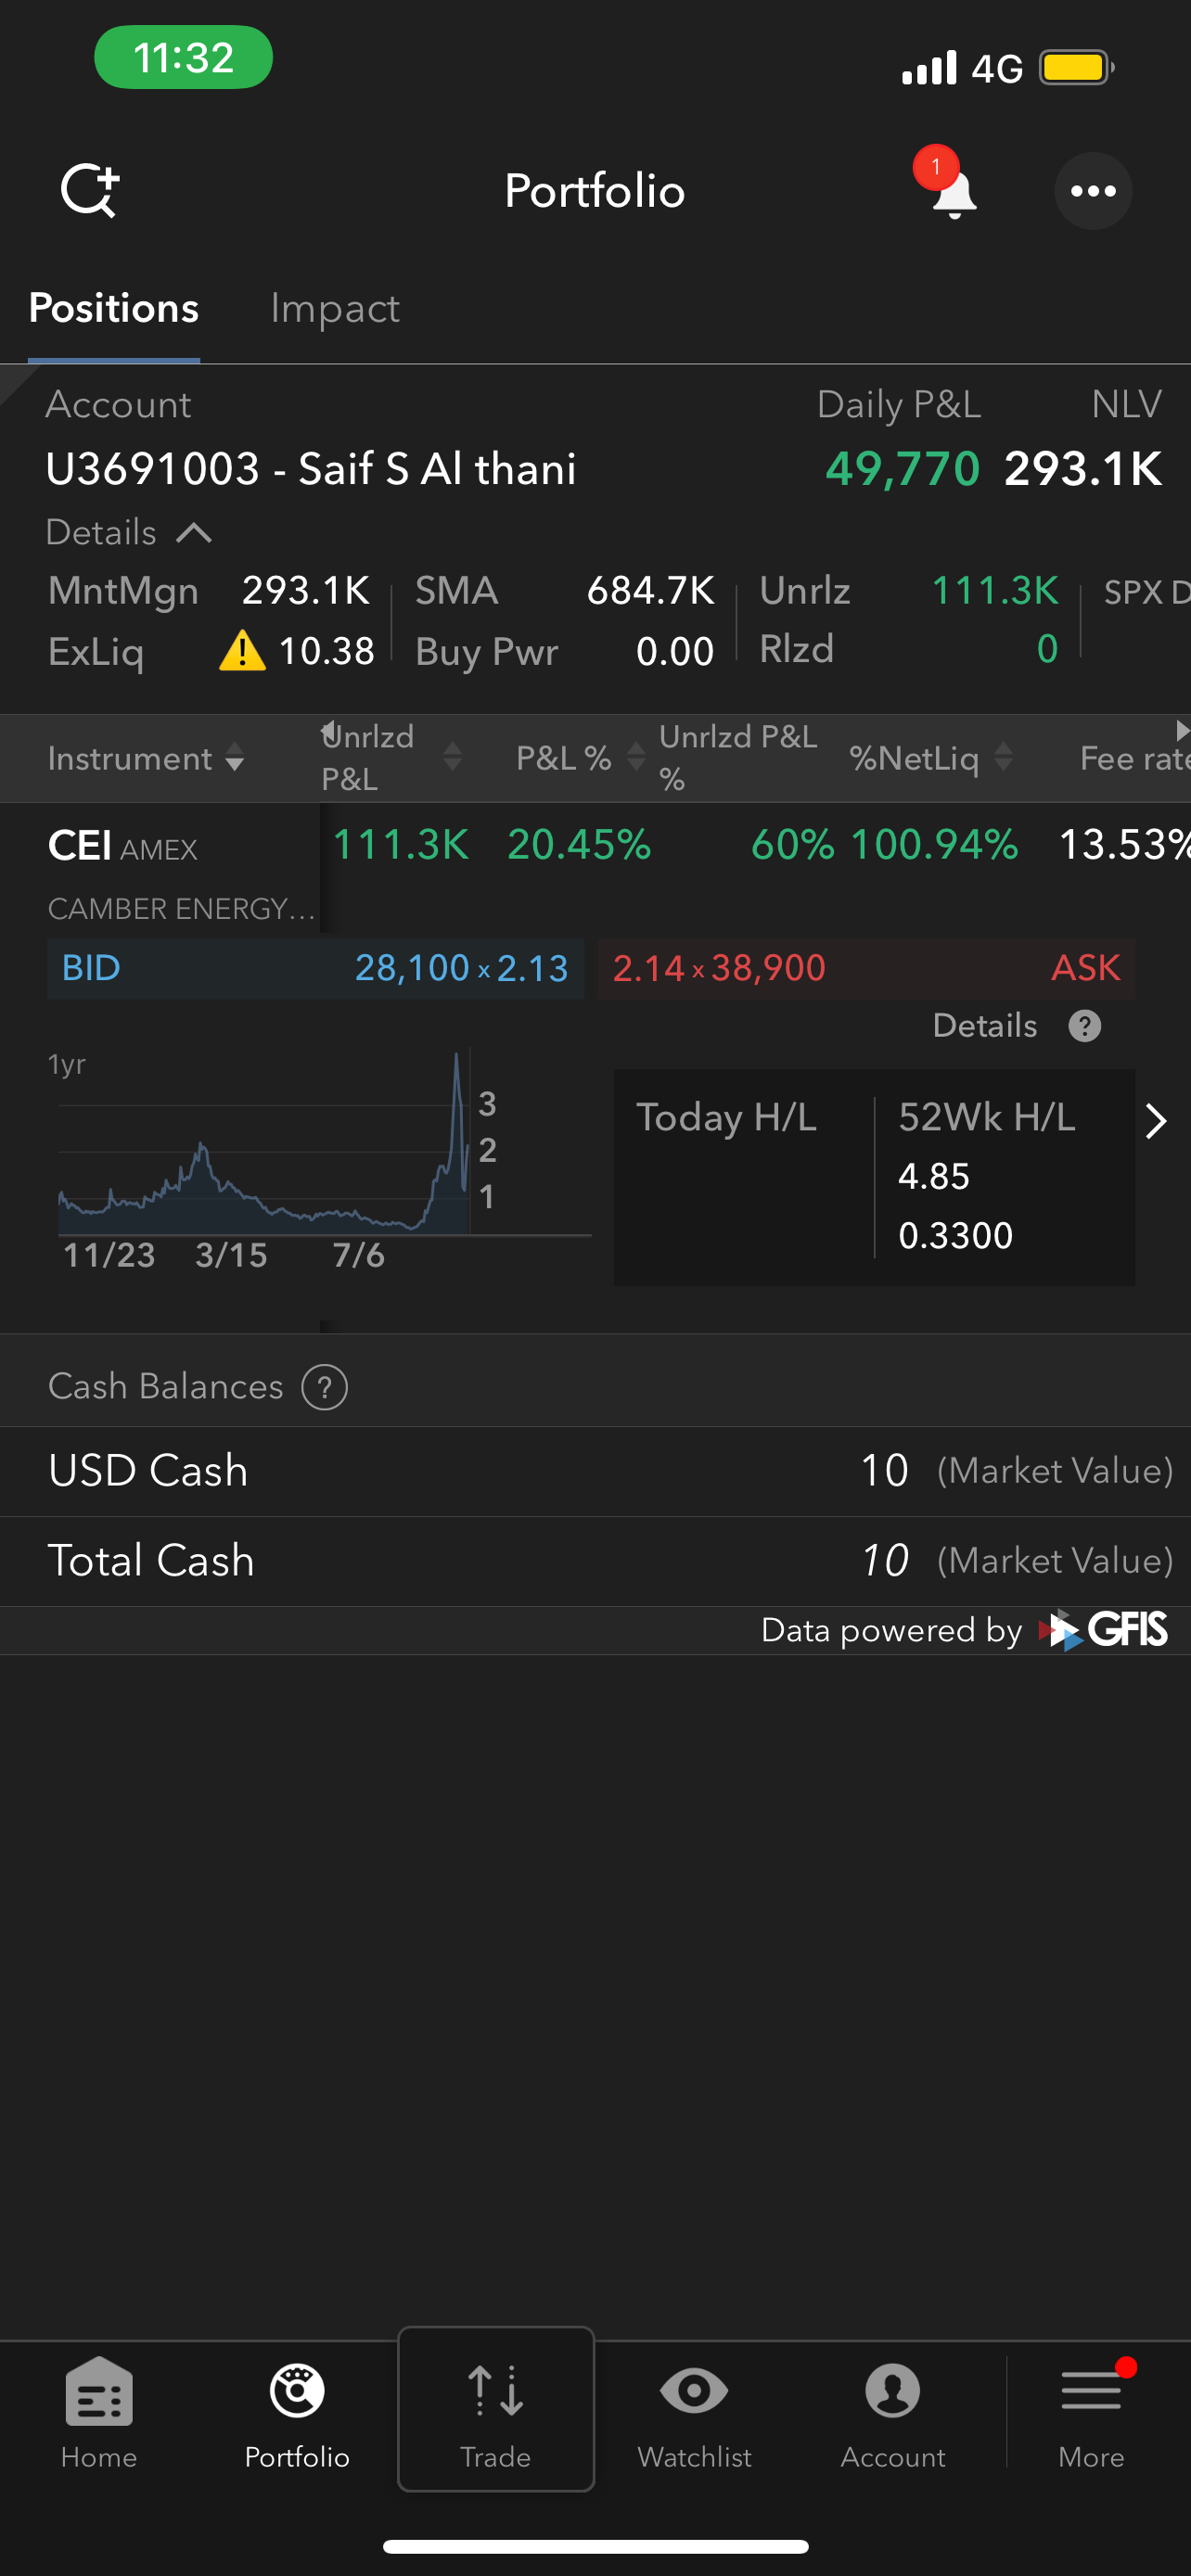
Task: Select the Positions tab
Action: [114, 309]
